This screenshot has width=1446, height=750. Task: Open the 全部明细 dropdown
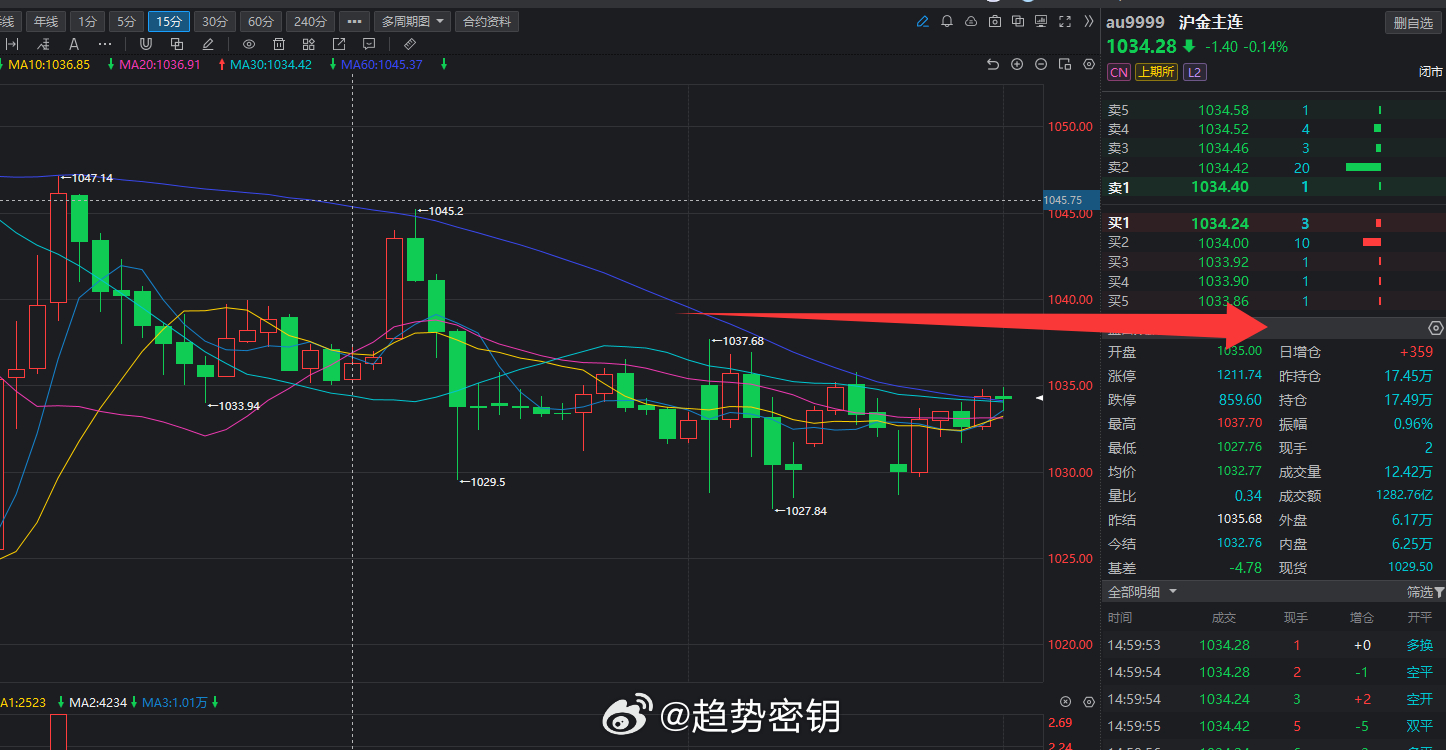(x=1140, y=591)
